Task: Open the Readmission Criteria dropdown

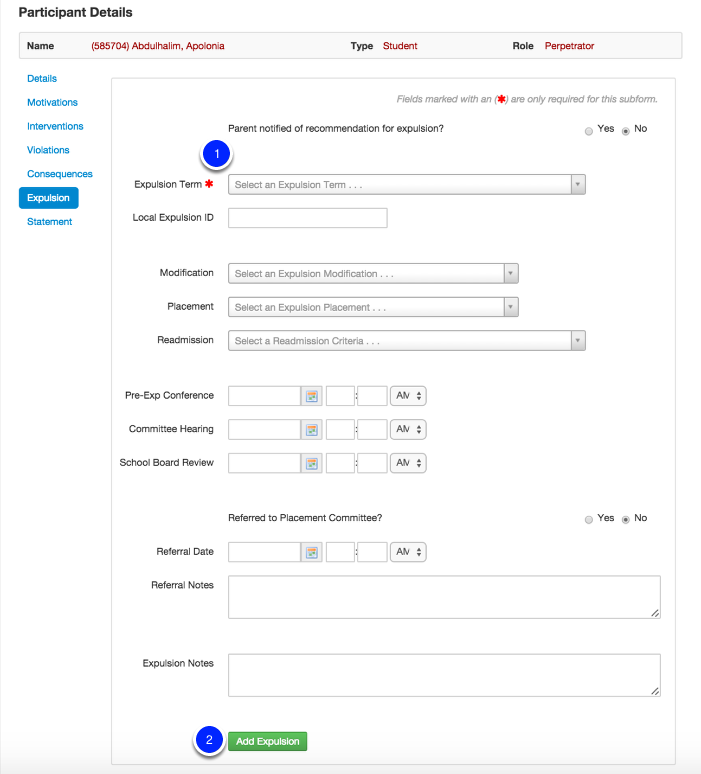Action: click(x=407, y=341)
